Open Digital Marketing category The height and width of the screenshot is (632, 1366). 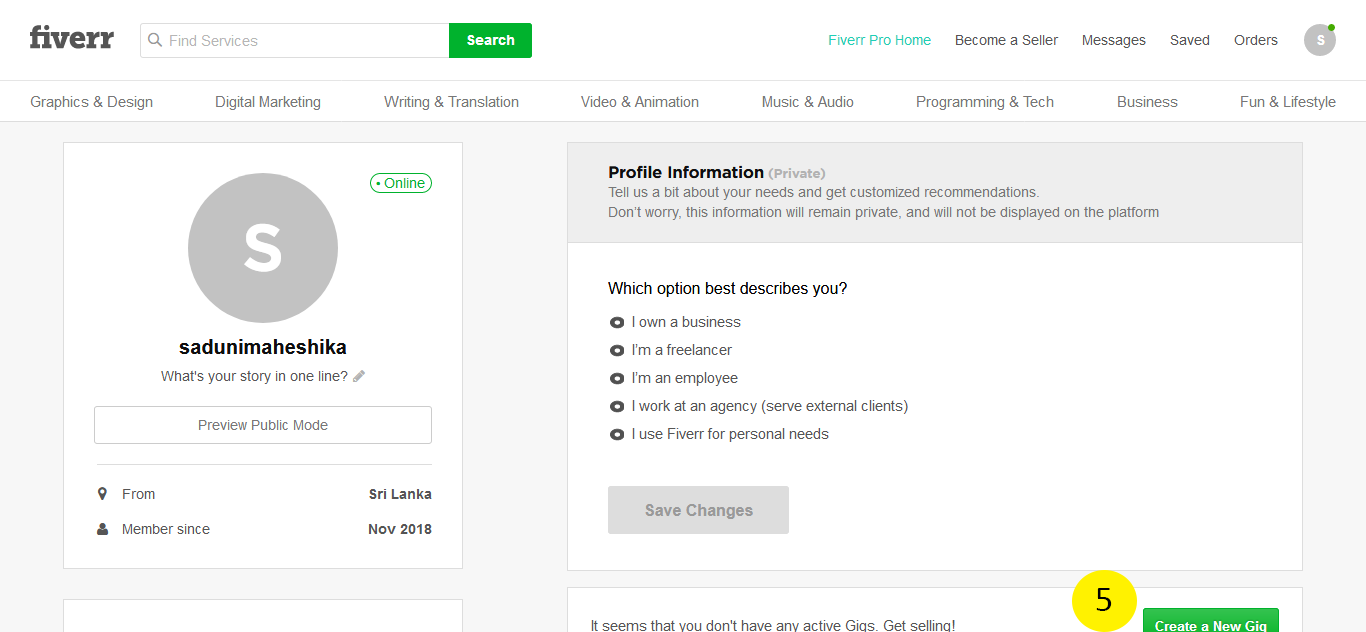coord(268,102)
